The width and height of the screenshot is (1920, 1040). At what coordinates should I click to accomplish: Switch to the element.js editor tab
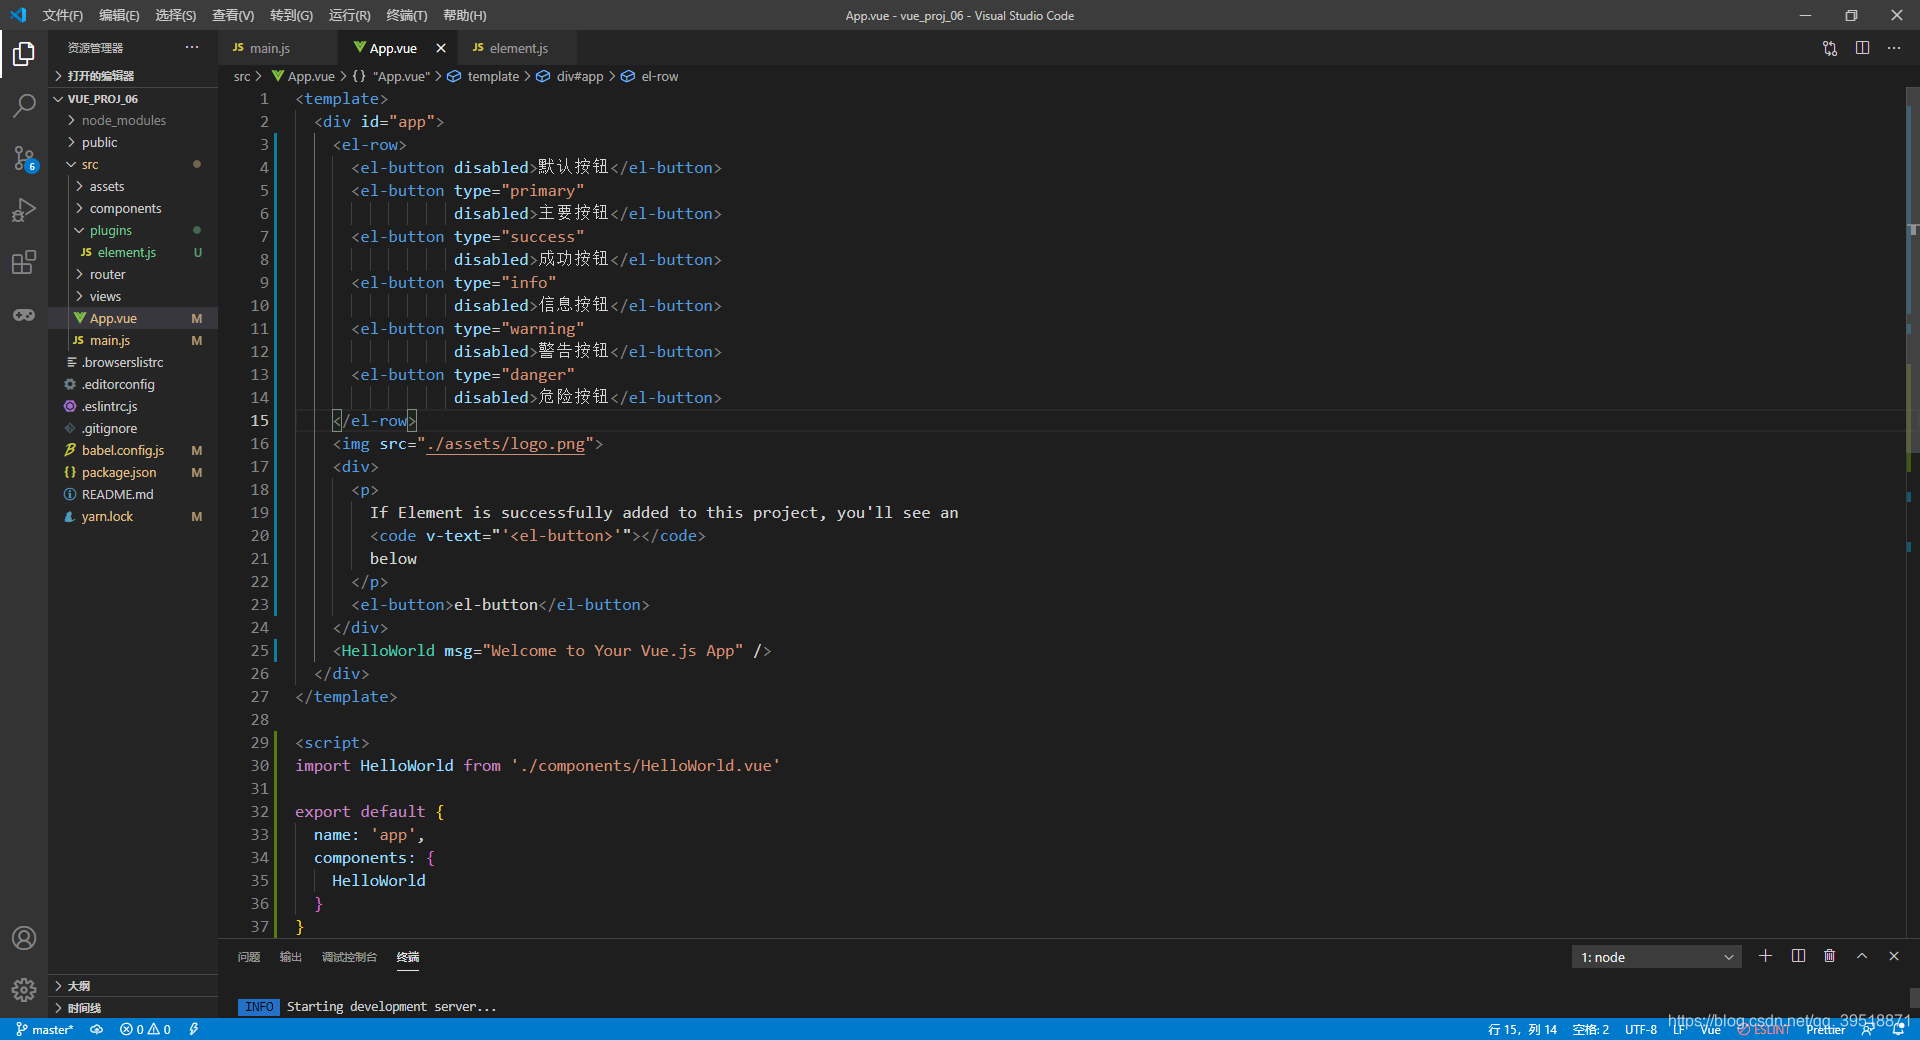pos(517,48)
